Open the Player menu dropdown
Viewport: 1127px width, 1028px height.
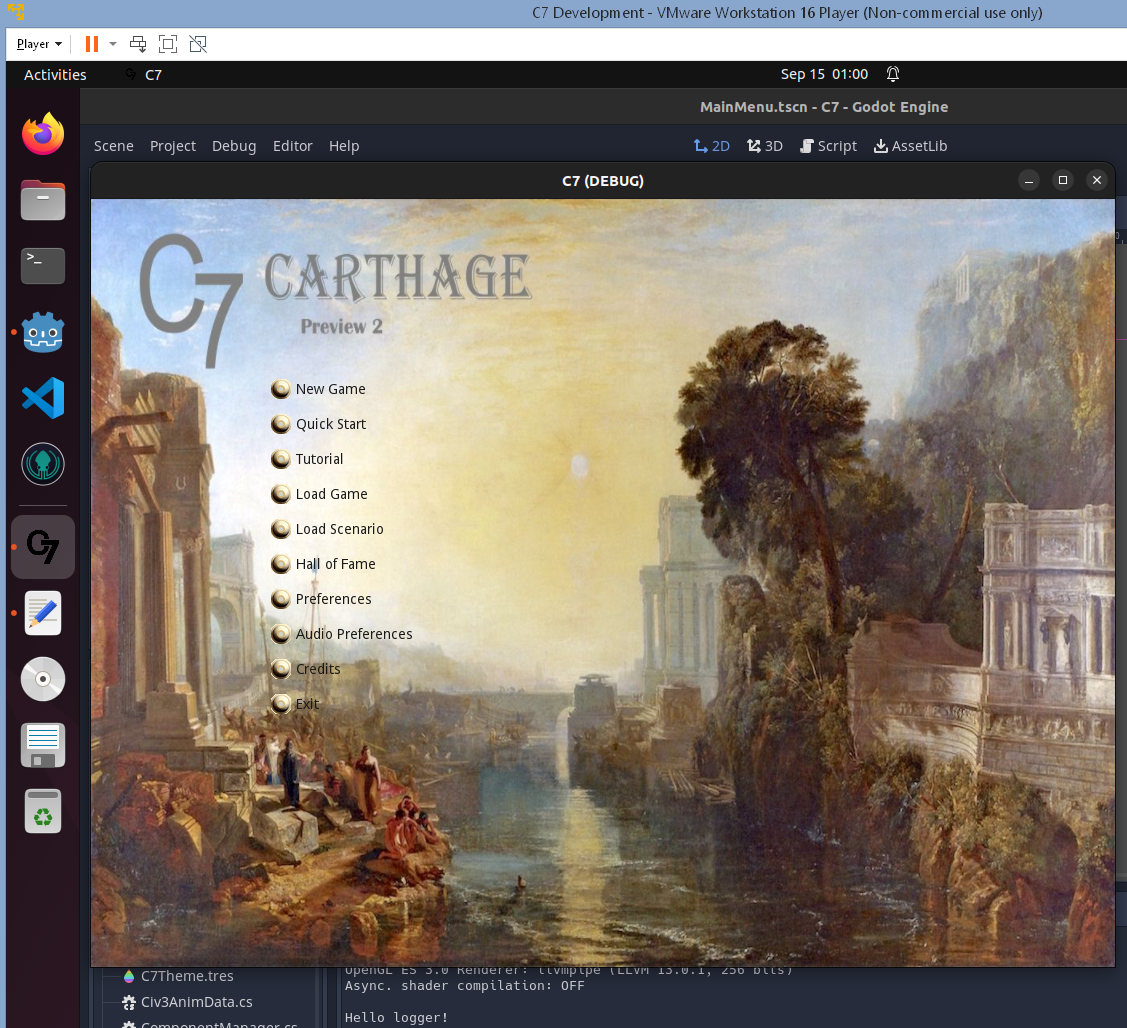pos(37,44)
